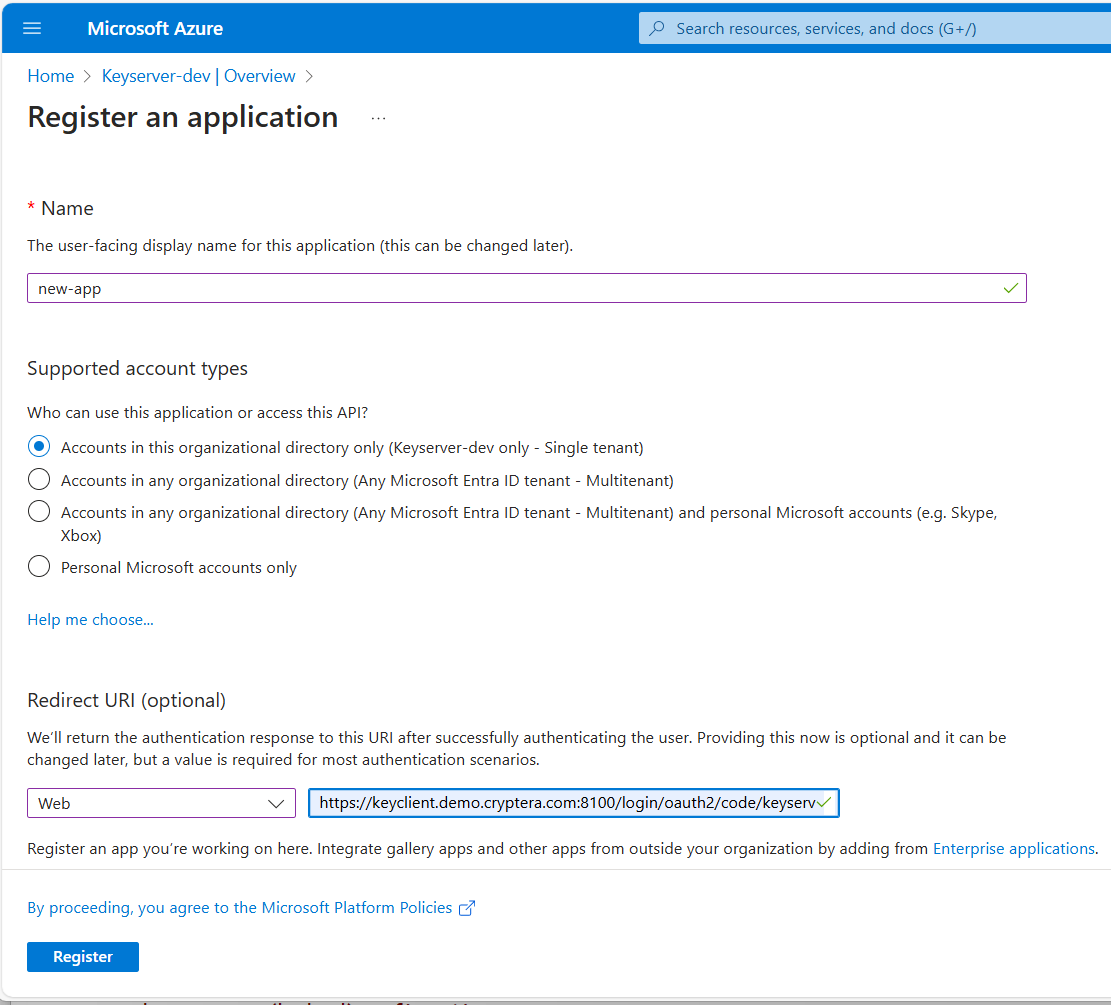Open the Enterprise applications link
1111x1005 pixels.
[x=1013, y=848]
